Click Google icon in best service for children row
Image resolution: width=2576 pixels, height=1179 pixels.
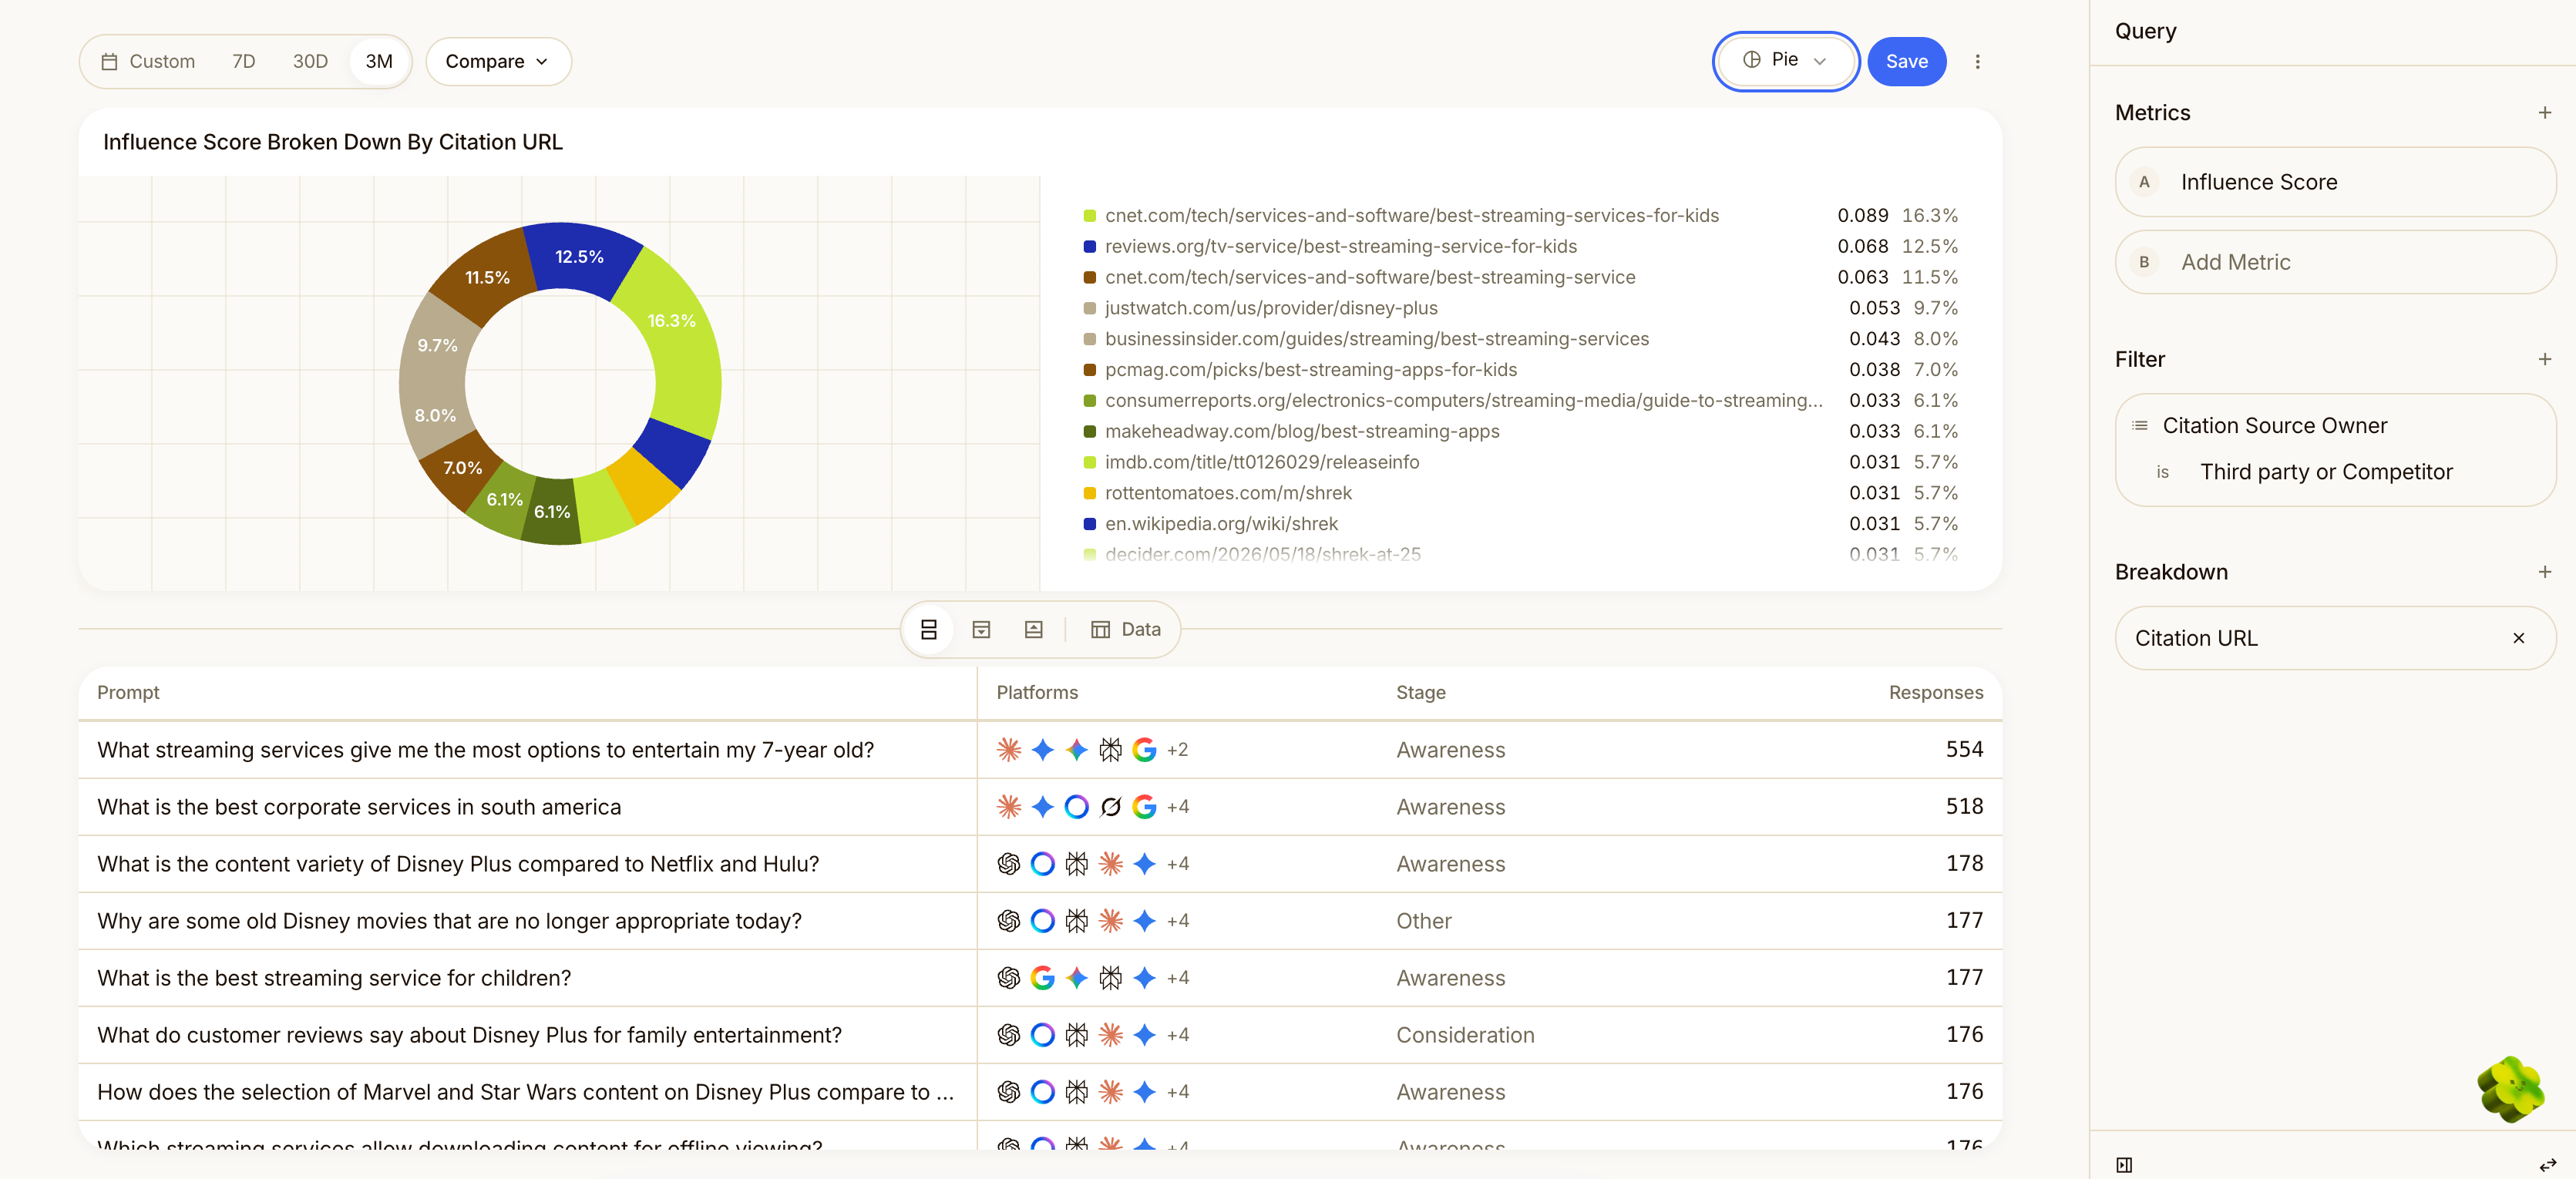(x=1042, y=978)
